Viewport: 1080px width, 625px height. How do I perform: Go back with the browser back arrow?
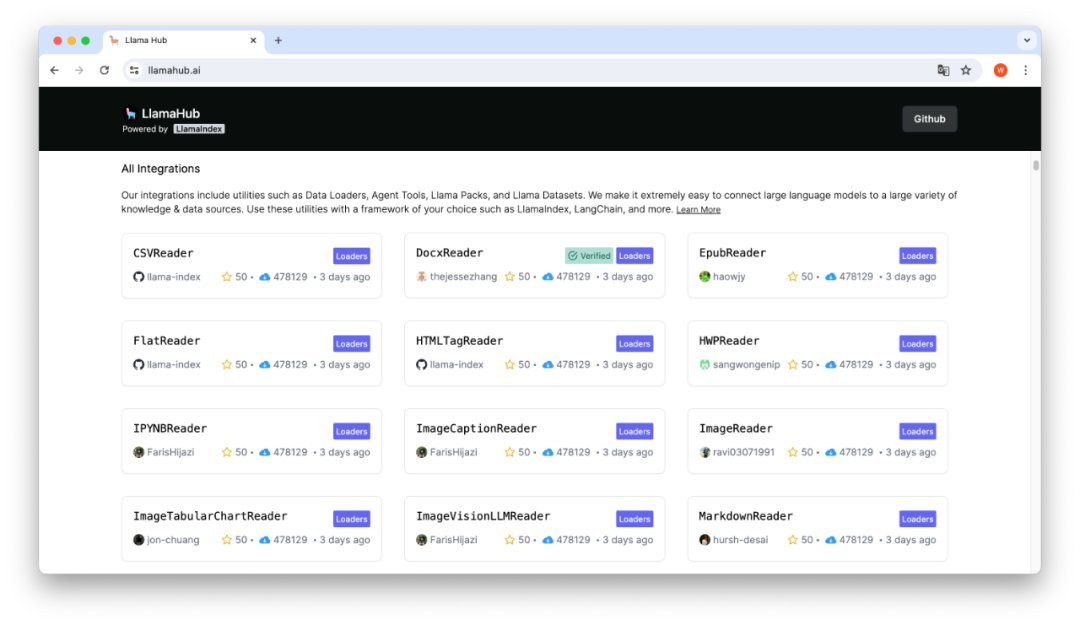(54, 70)
